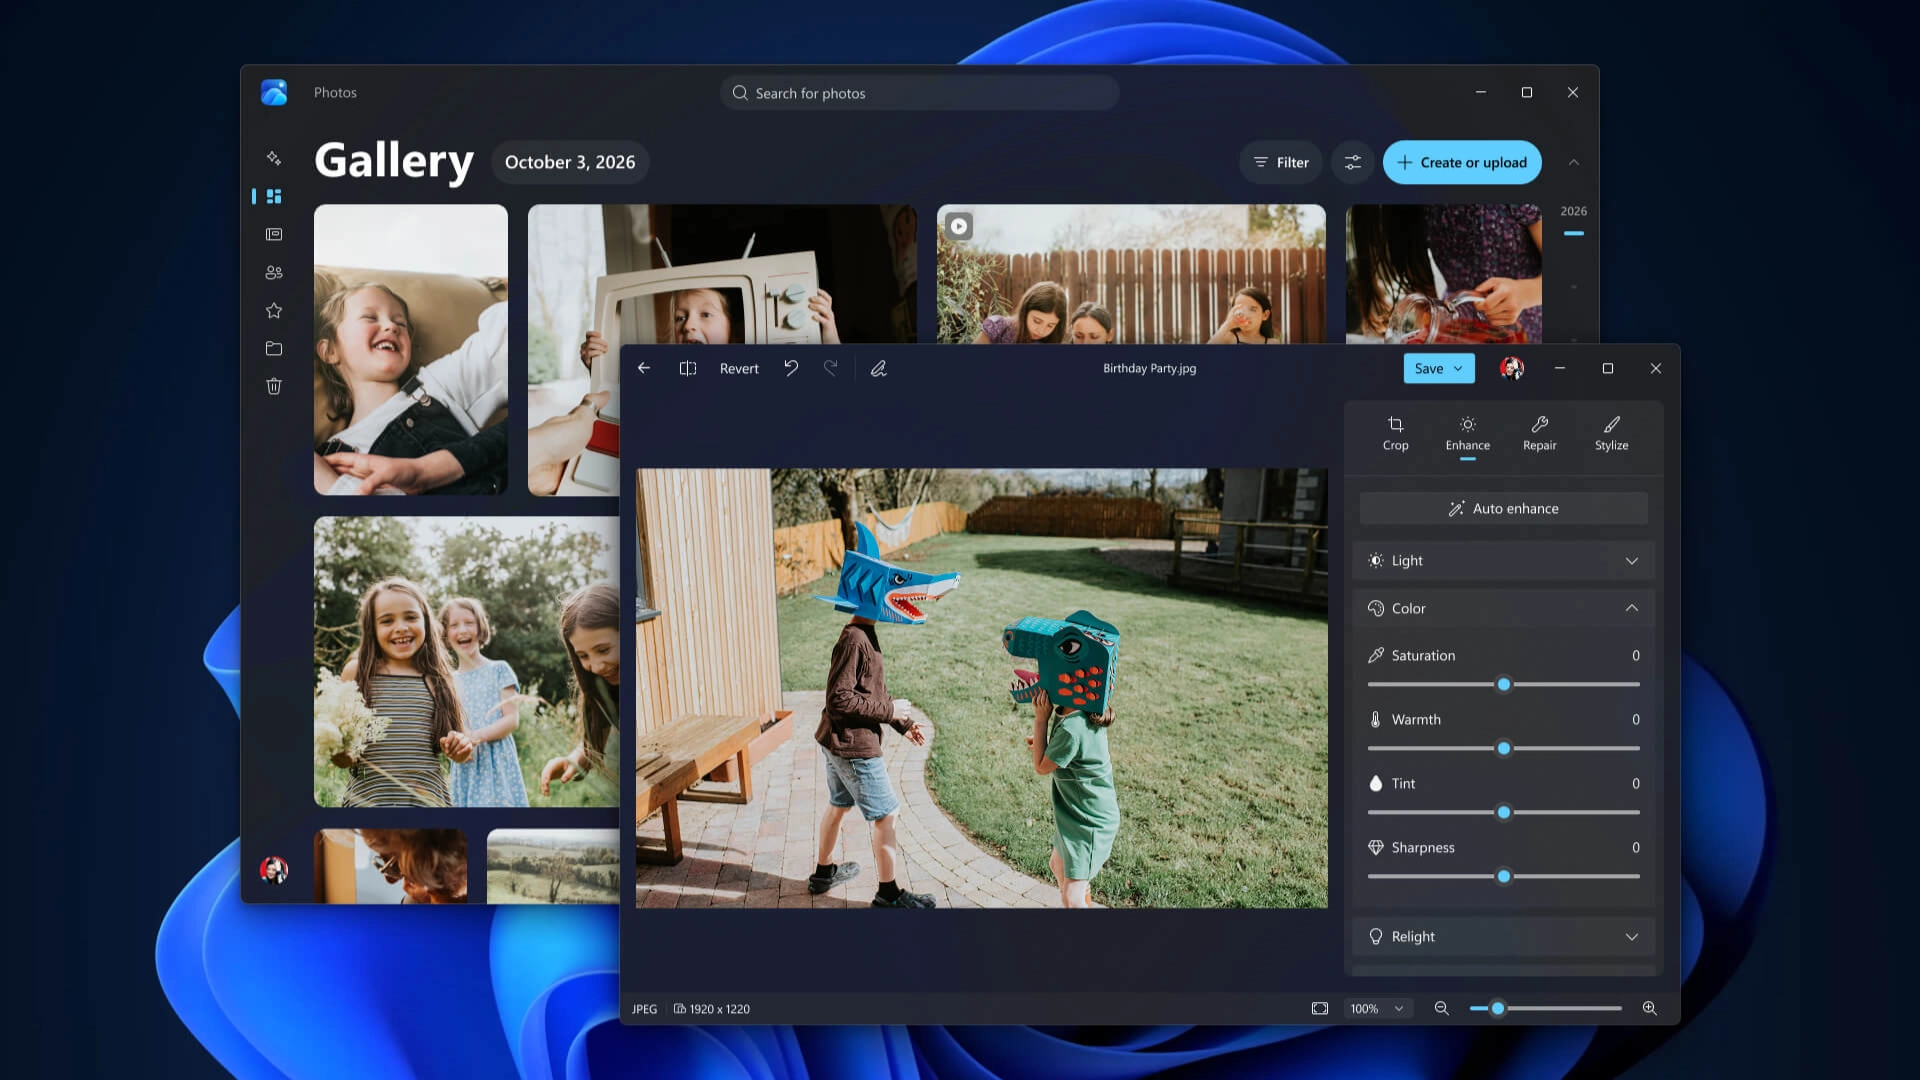
Task: Click the Filter button in Gallery
Action: (x=1281, y=162)
